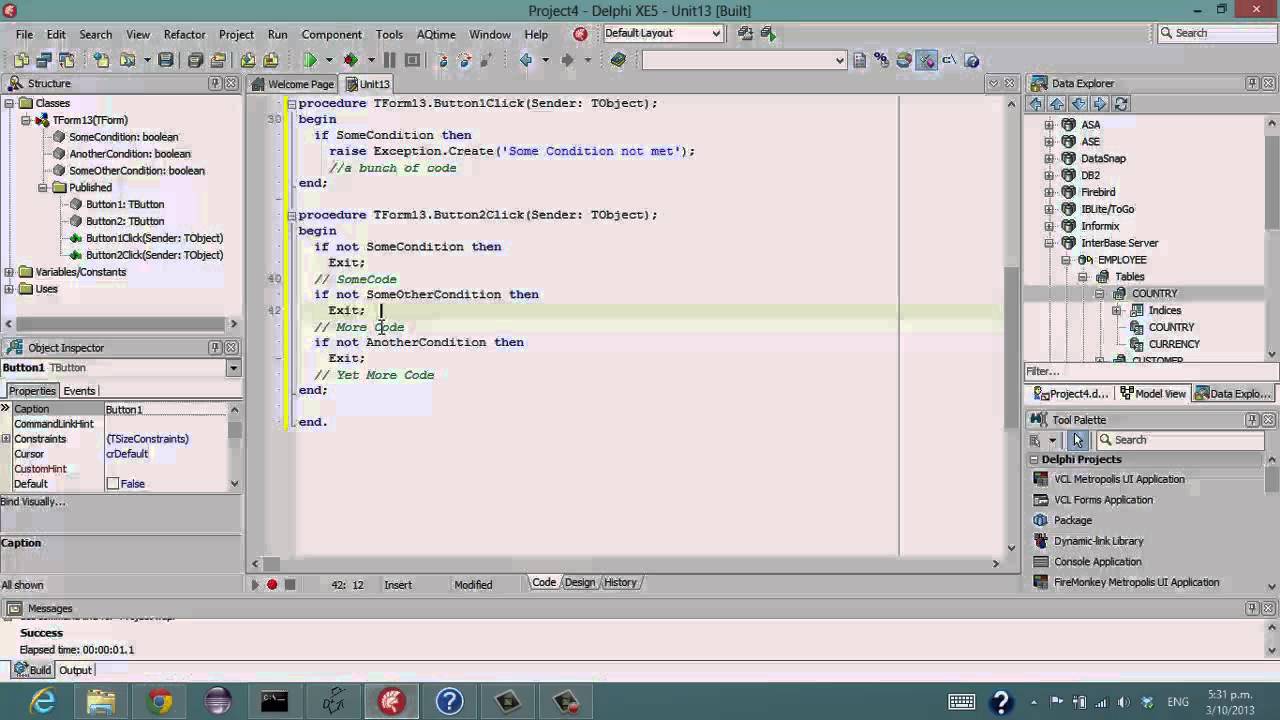
Task: Click the Step Over debug icon
Action: coord(464,60)
